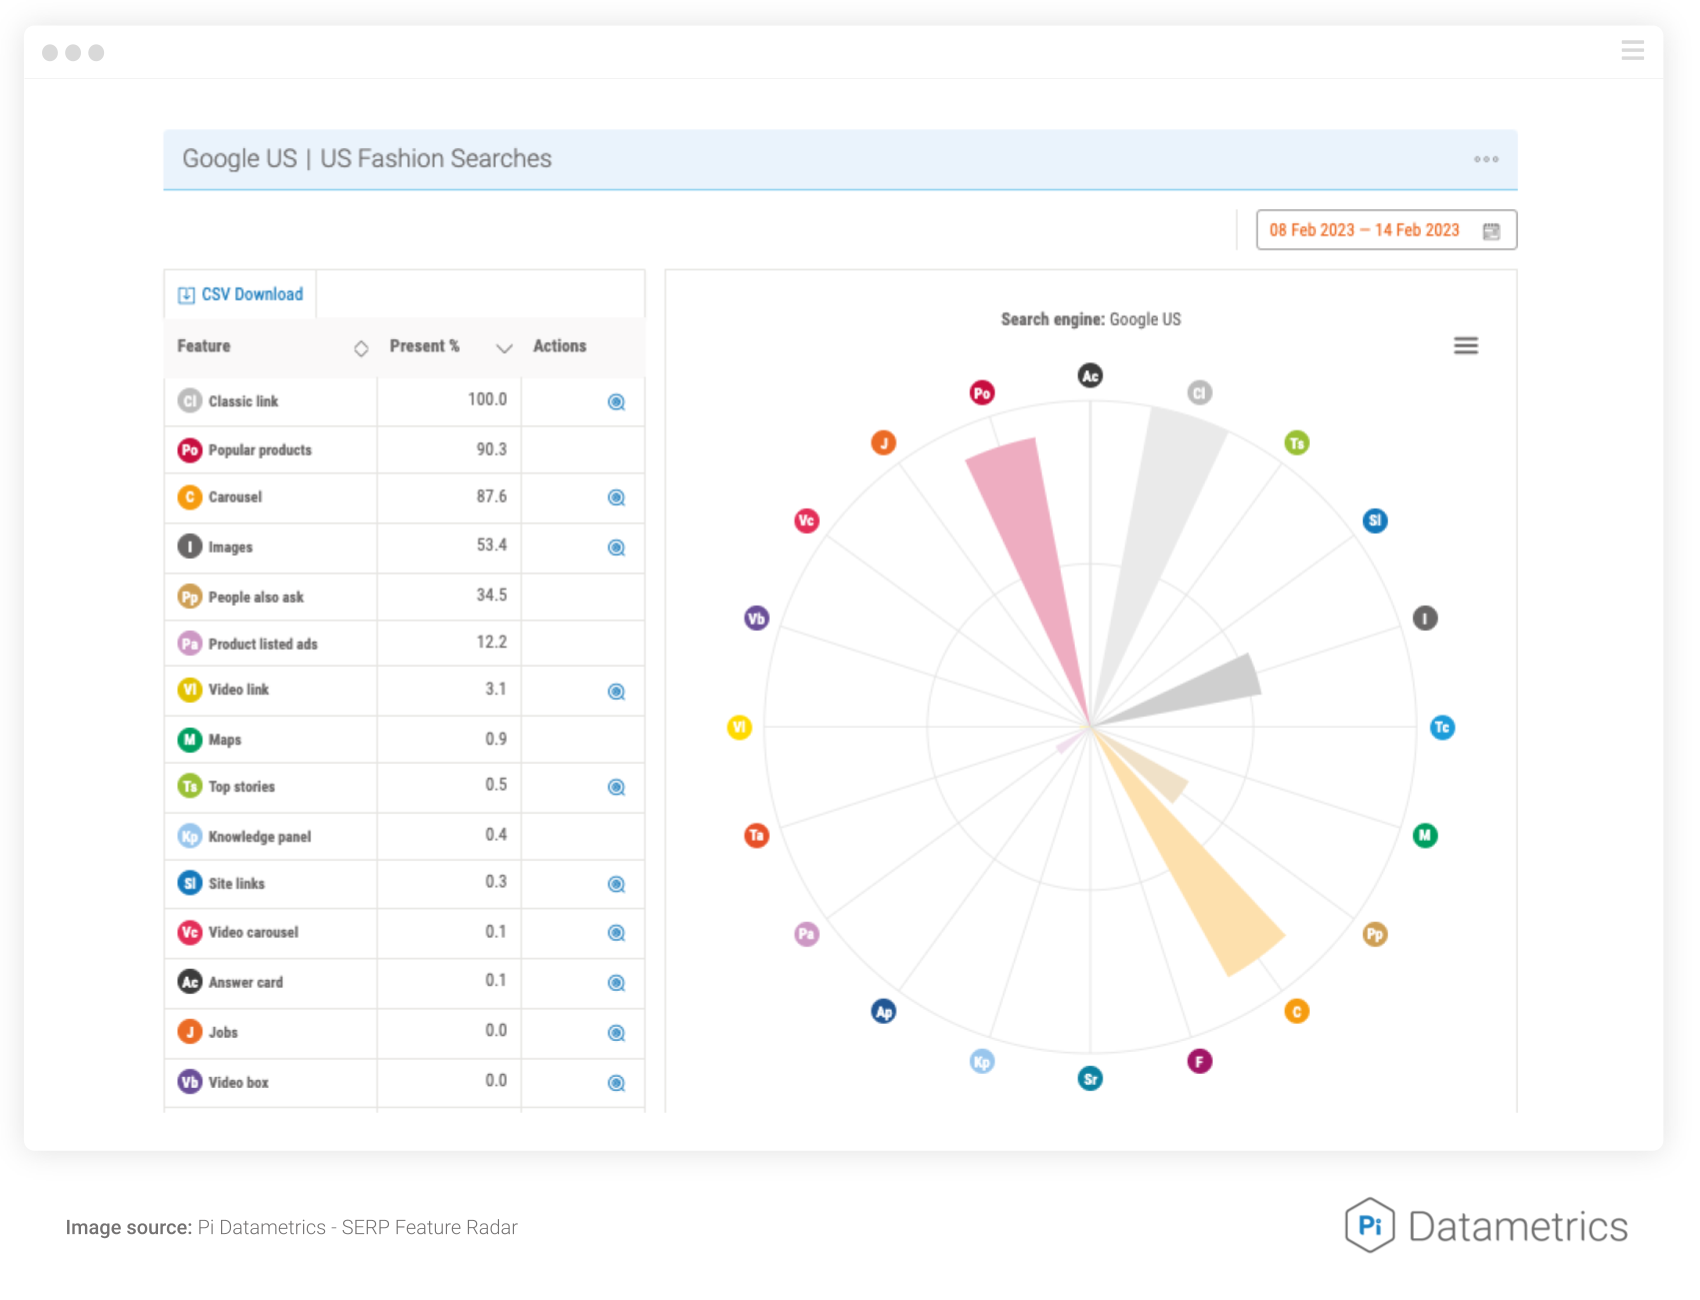Viewport: 1700px width, 1300px height.
Task: Inspect the Video link row action icon
Action: point(617,692)
